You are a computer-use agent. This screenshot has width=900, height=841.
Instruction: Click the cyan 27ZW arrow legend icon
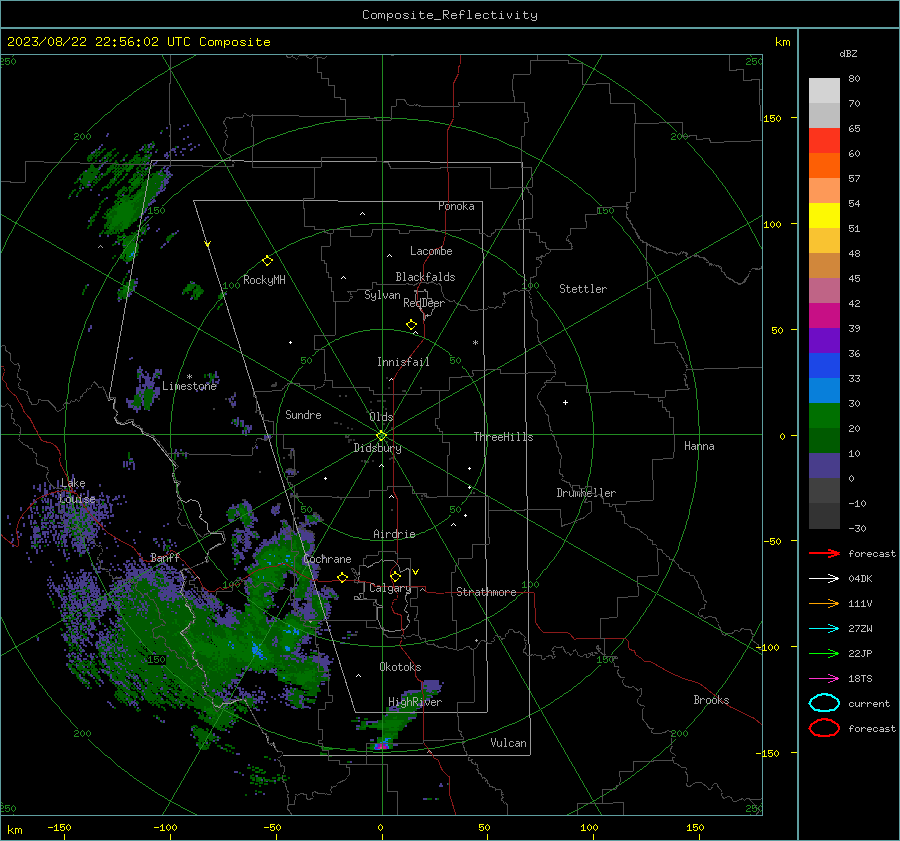click(x=824, y=629)
